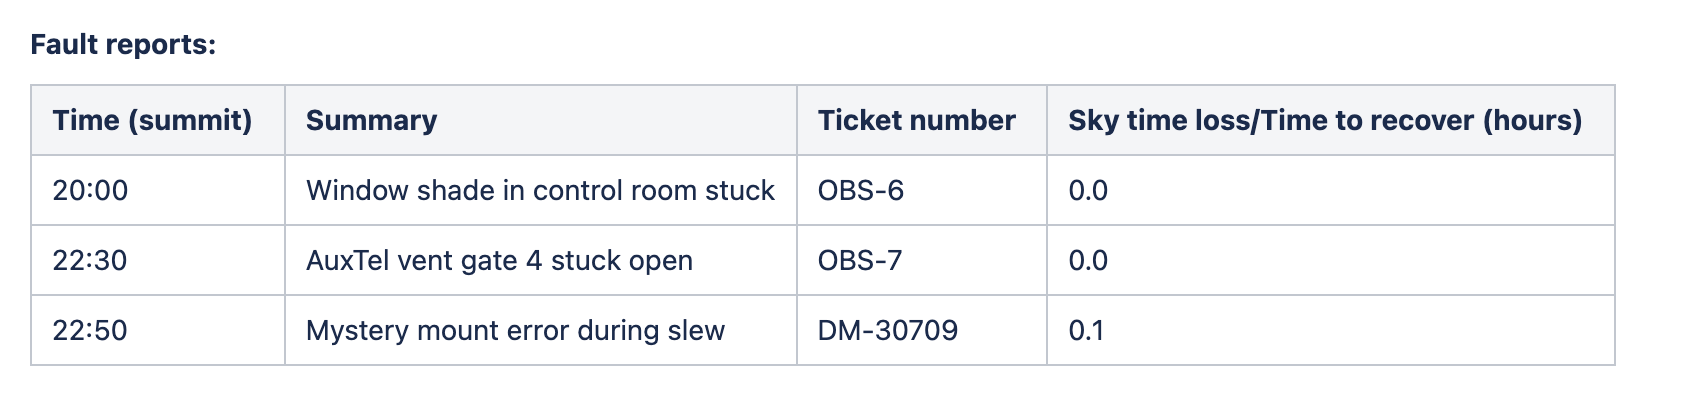Click the 'Mystery mount error during slew' summary
The image size is (1688, 410).
[515, 331]
